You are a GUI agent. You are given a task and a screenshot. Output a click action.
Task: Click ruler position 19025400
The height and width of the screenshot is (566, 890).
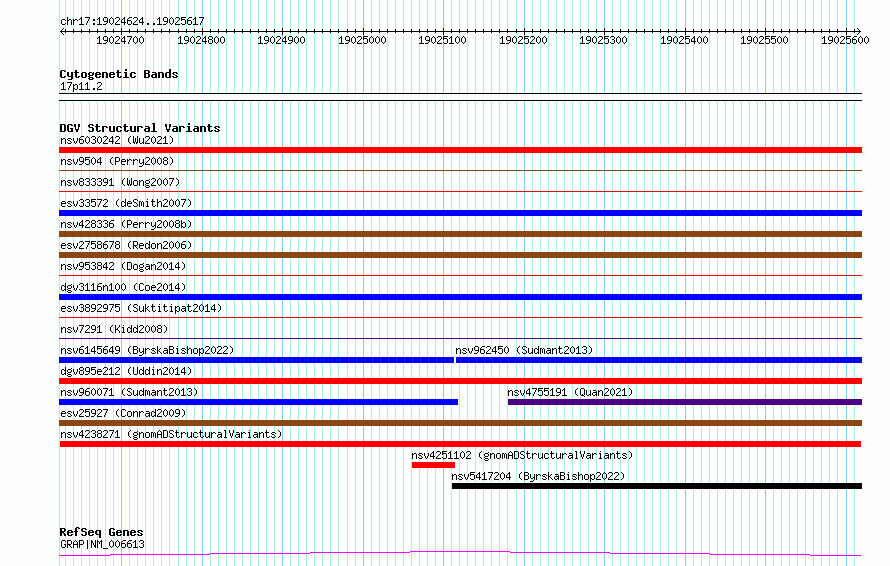click(684, 40)
